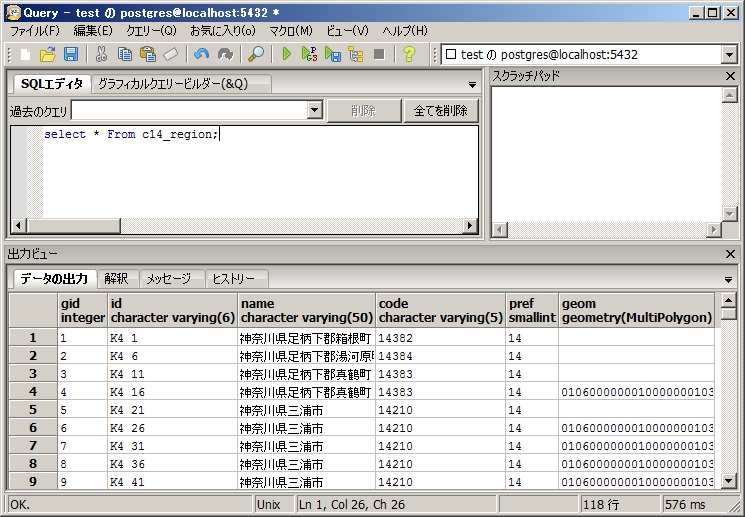Image resolution: width=745 pixels, height=517 pixels.
Task: Click the geom column header
Action: [x=636, y=310]
